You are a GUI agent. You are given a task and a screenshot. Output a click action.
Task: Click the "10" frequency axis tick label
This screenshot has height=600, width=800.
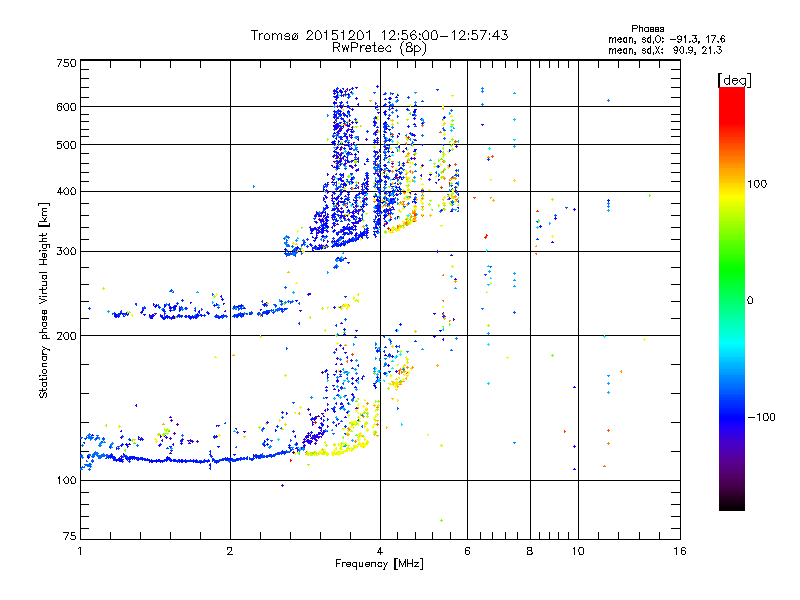tap(578, 551)
